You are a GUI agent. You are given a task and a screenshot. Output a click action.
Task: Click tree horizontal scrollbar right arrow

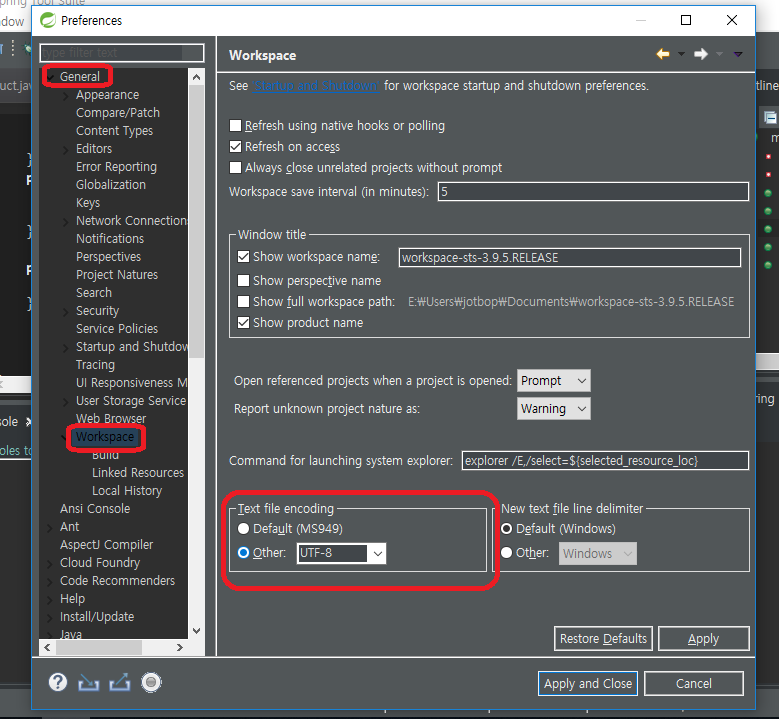click(x=180, y=647)
